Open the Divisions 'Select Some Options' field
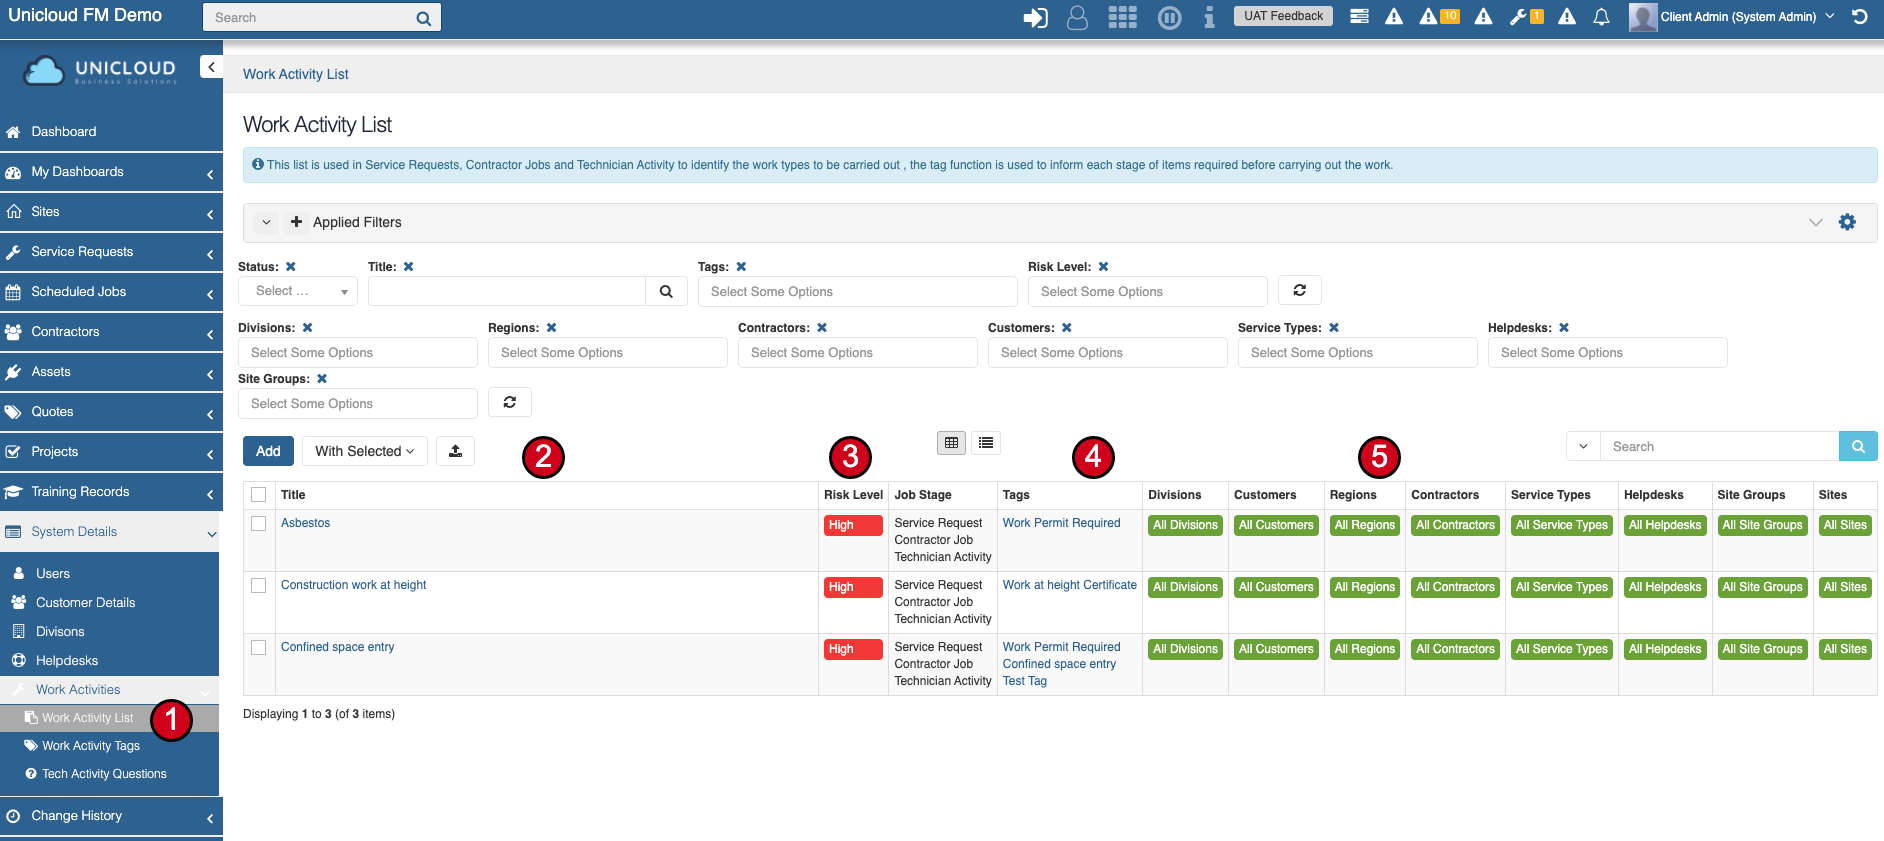 click(x=358, y=352)
